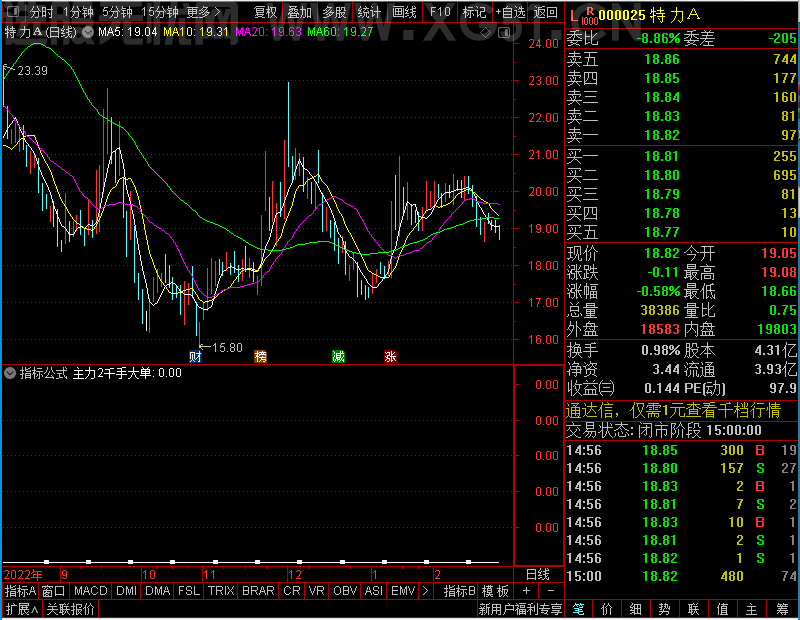
Task: Select the 价 price tab
Action: pos(607,609)
